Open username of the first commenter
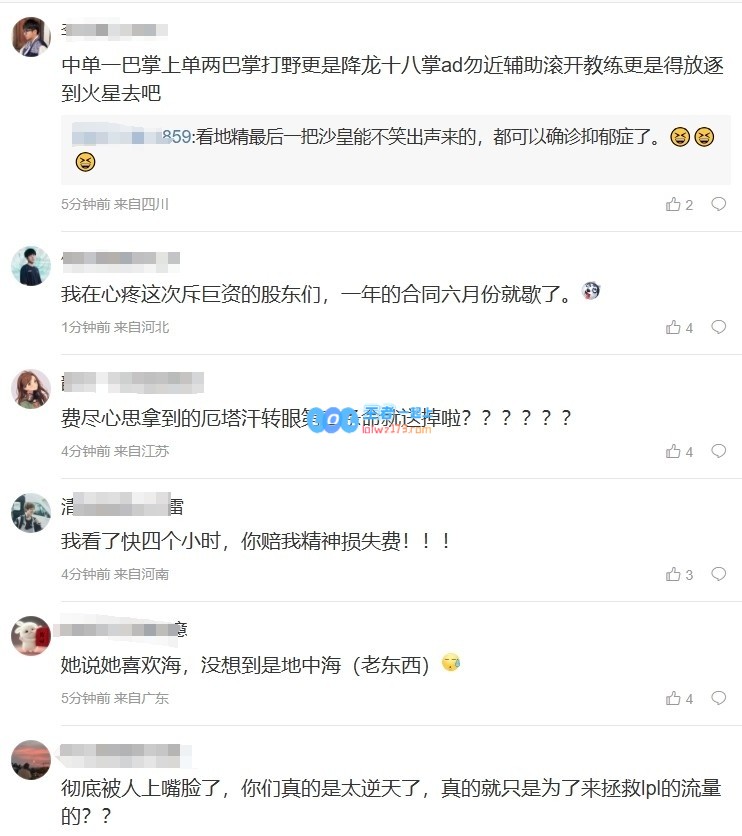The width and height of the screenshot is (742, 836). (115, 30)
